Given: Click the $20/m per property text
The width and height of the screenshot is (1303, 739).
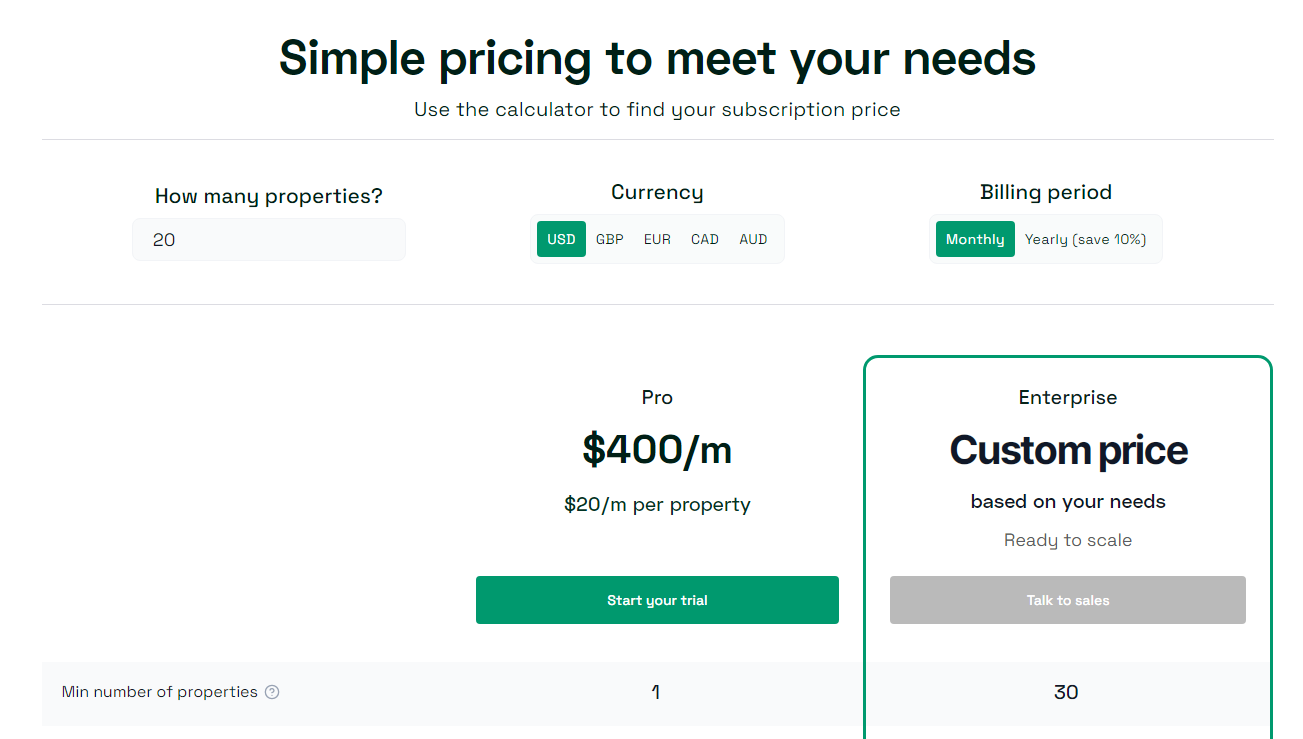Looking at the screenshot, I should tap(657, 505).
